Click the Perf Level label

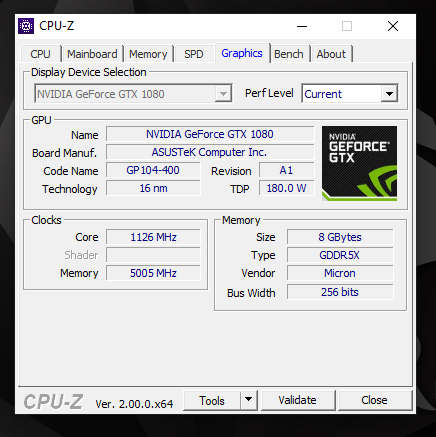point(269,93)
